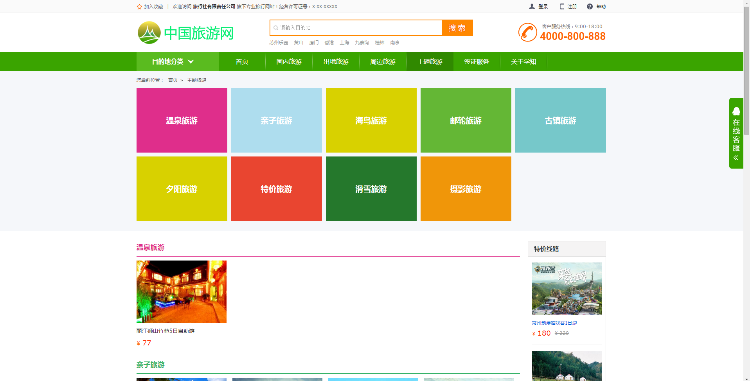Open the highlighted 主题旅游 theme travel tab

[x=430, y=62]
